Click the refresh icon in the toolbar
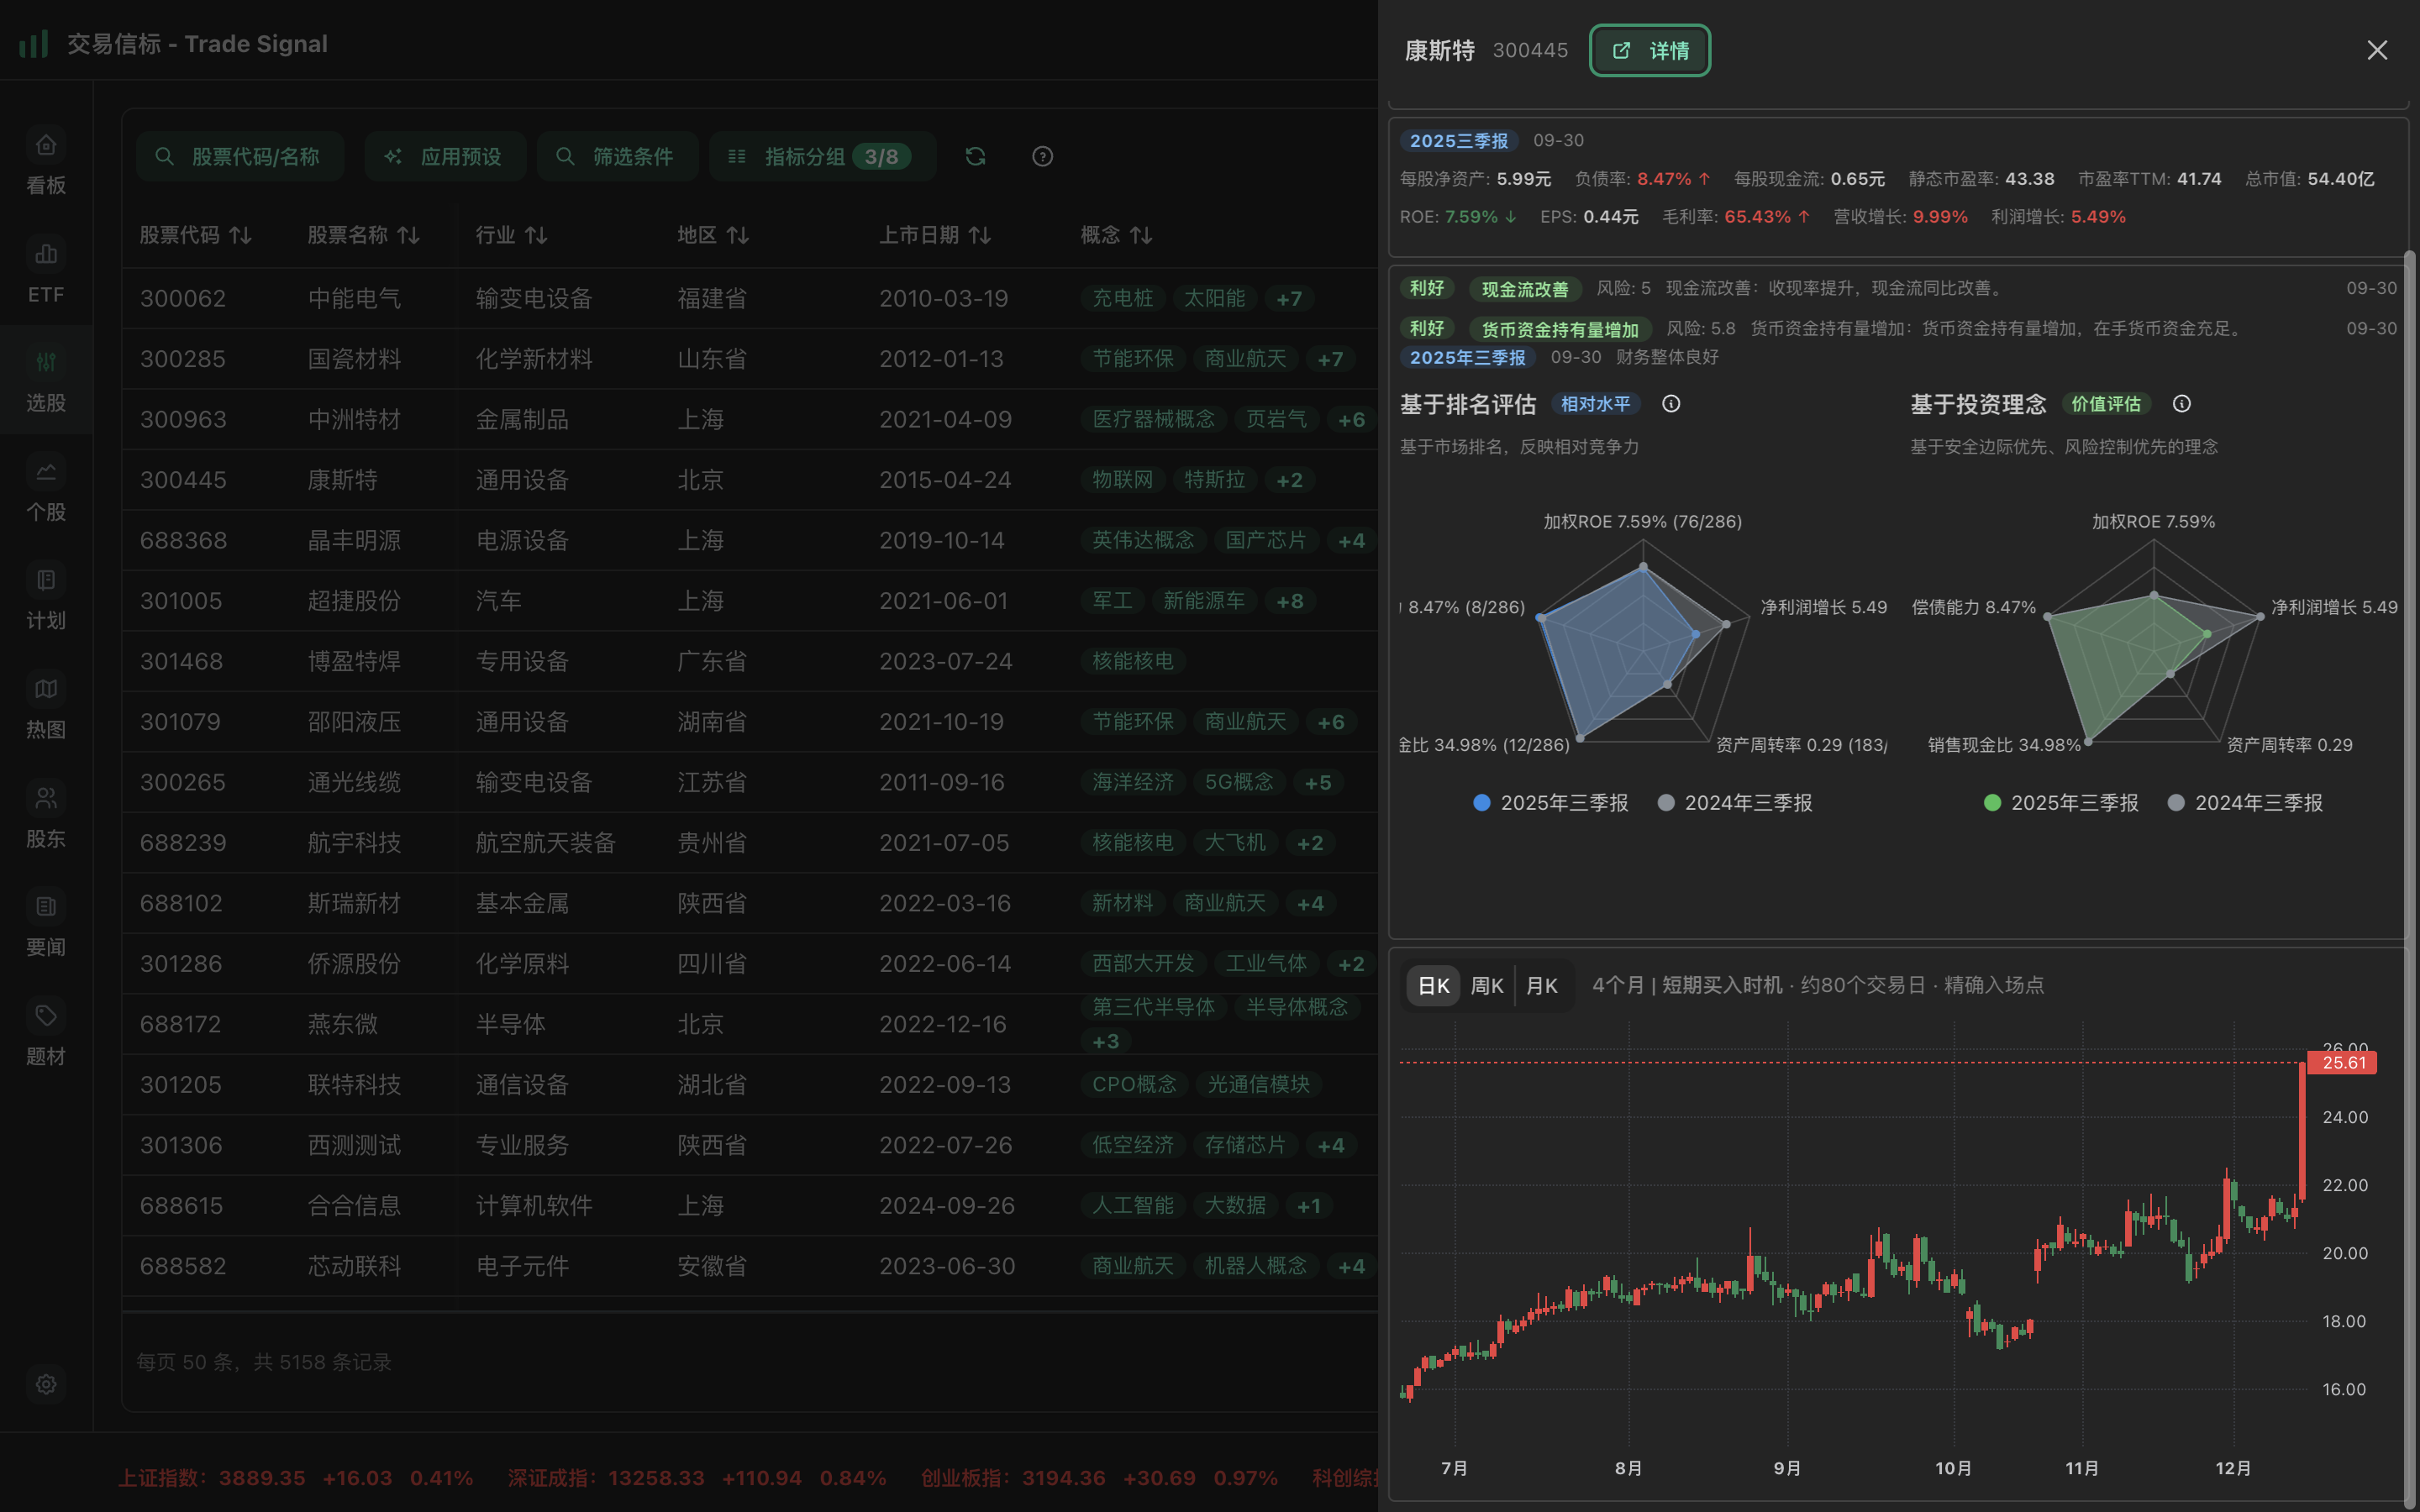The height and width of the screenshot is (1512, 2420). [x=975, y=157]
